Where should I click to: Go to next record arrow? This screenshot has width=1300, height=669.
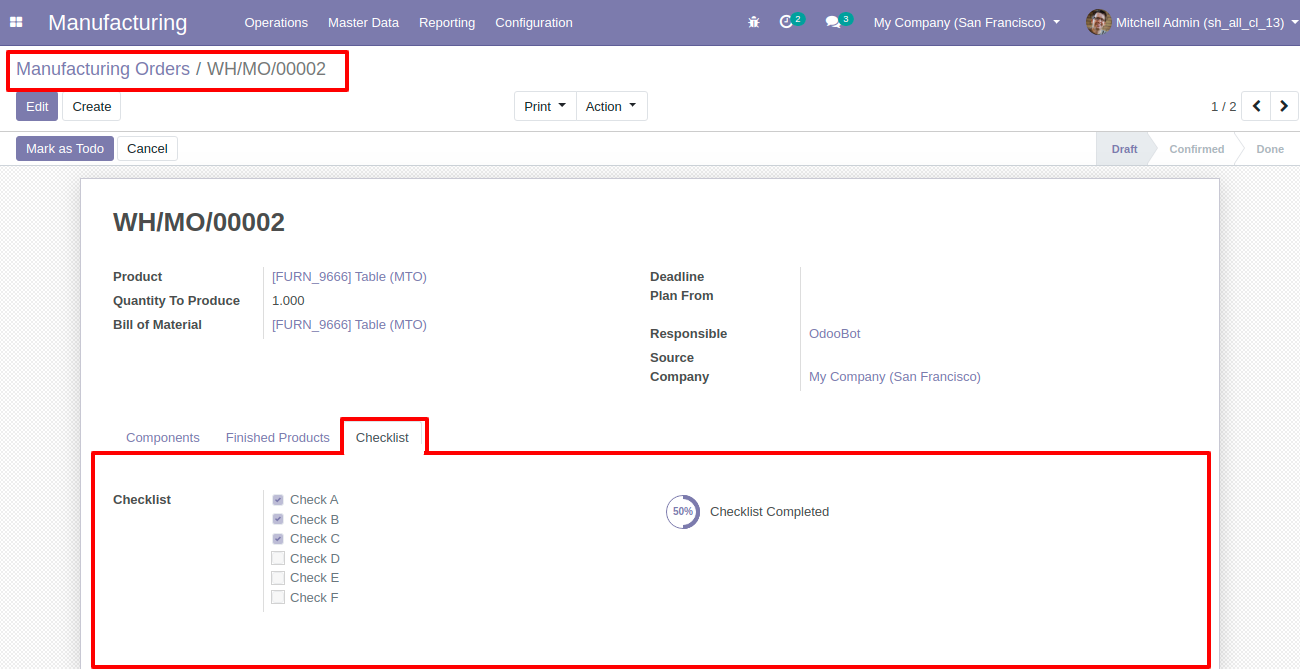point(1284,106)
